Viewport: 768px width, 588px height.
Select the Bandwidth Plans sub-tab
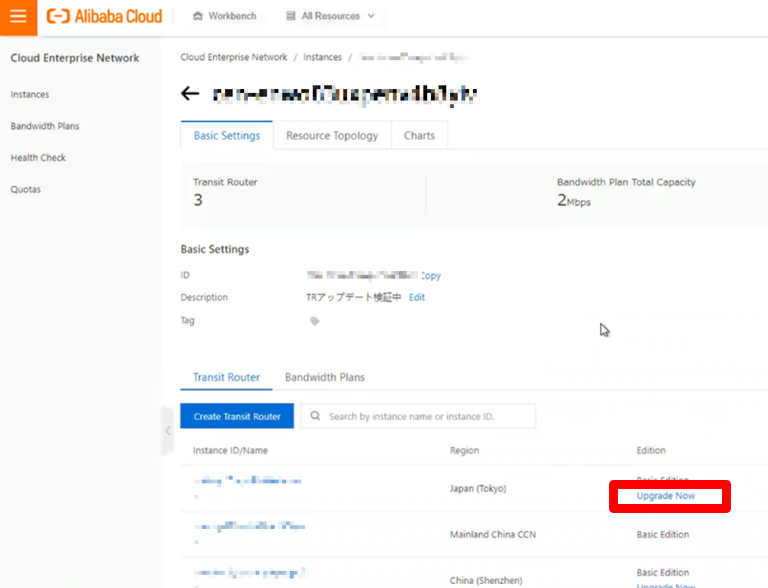tap(325, 377)
